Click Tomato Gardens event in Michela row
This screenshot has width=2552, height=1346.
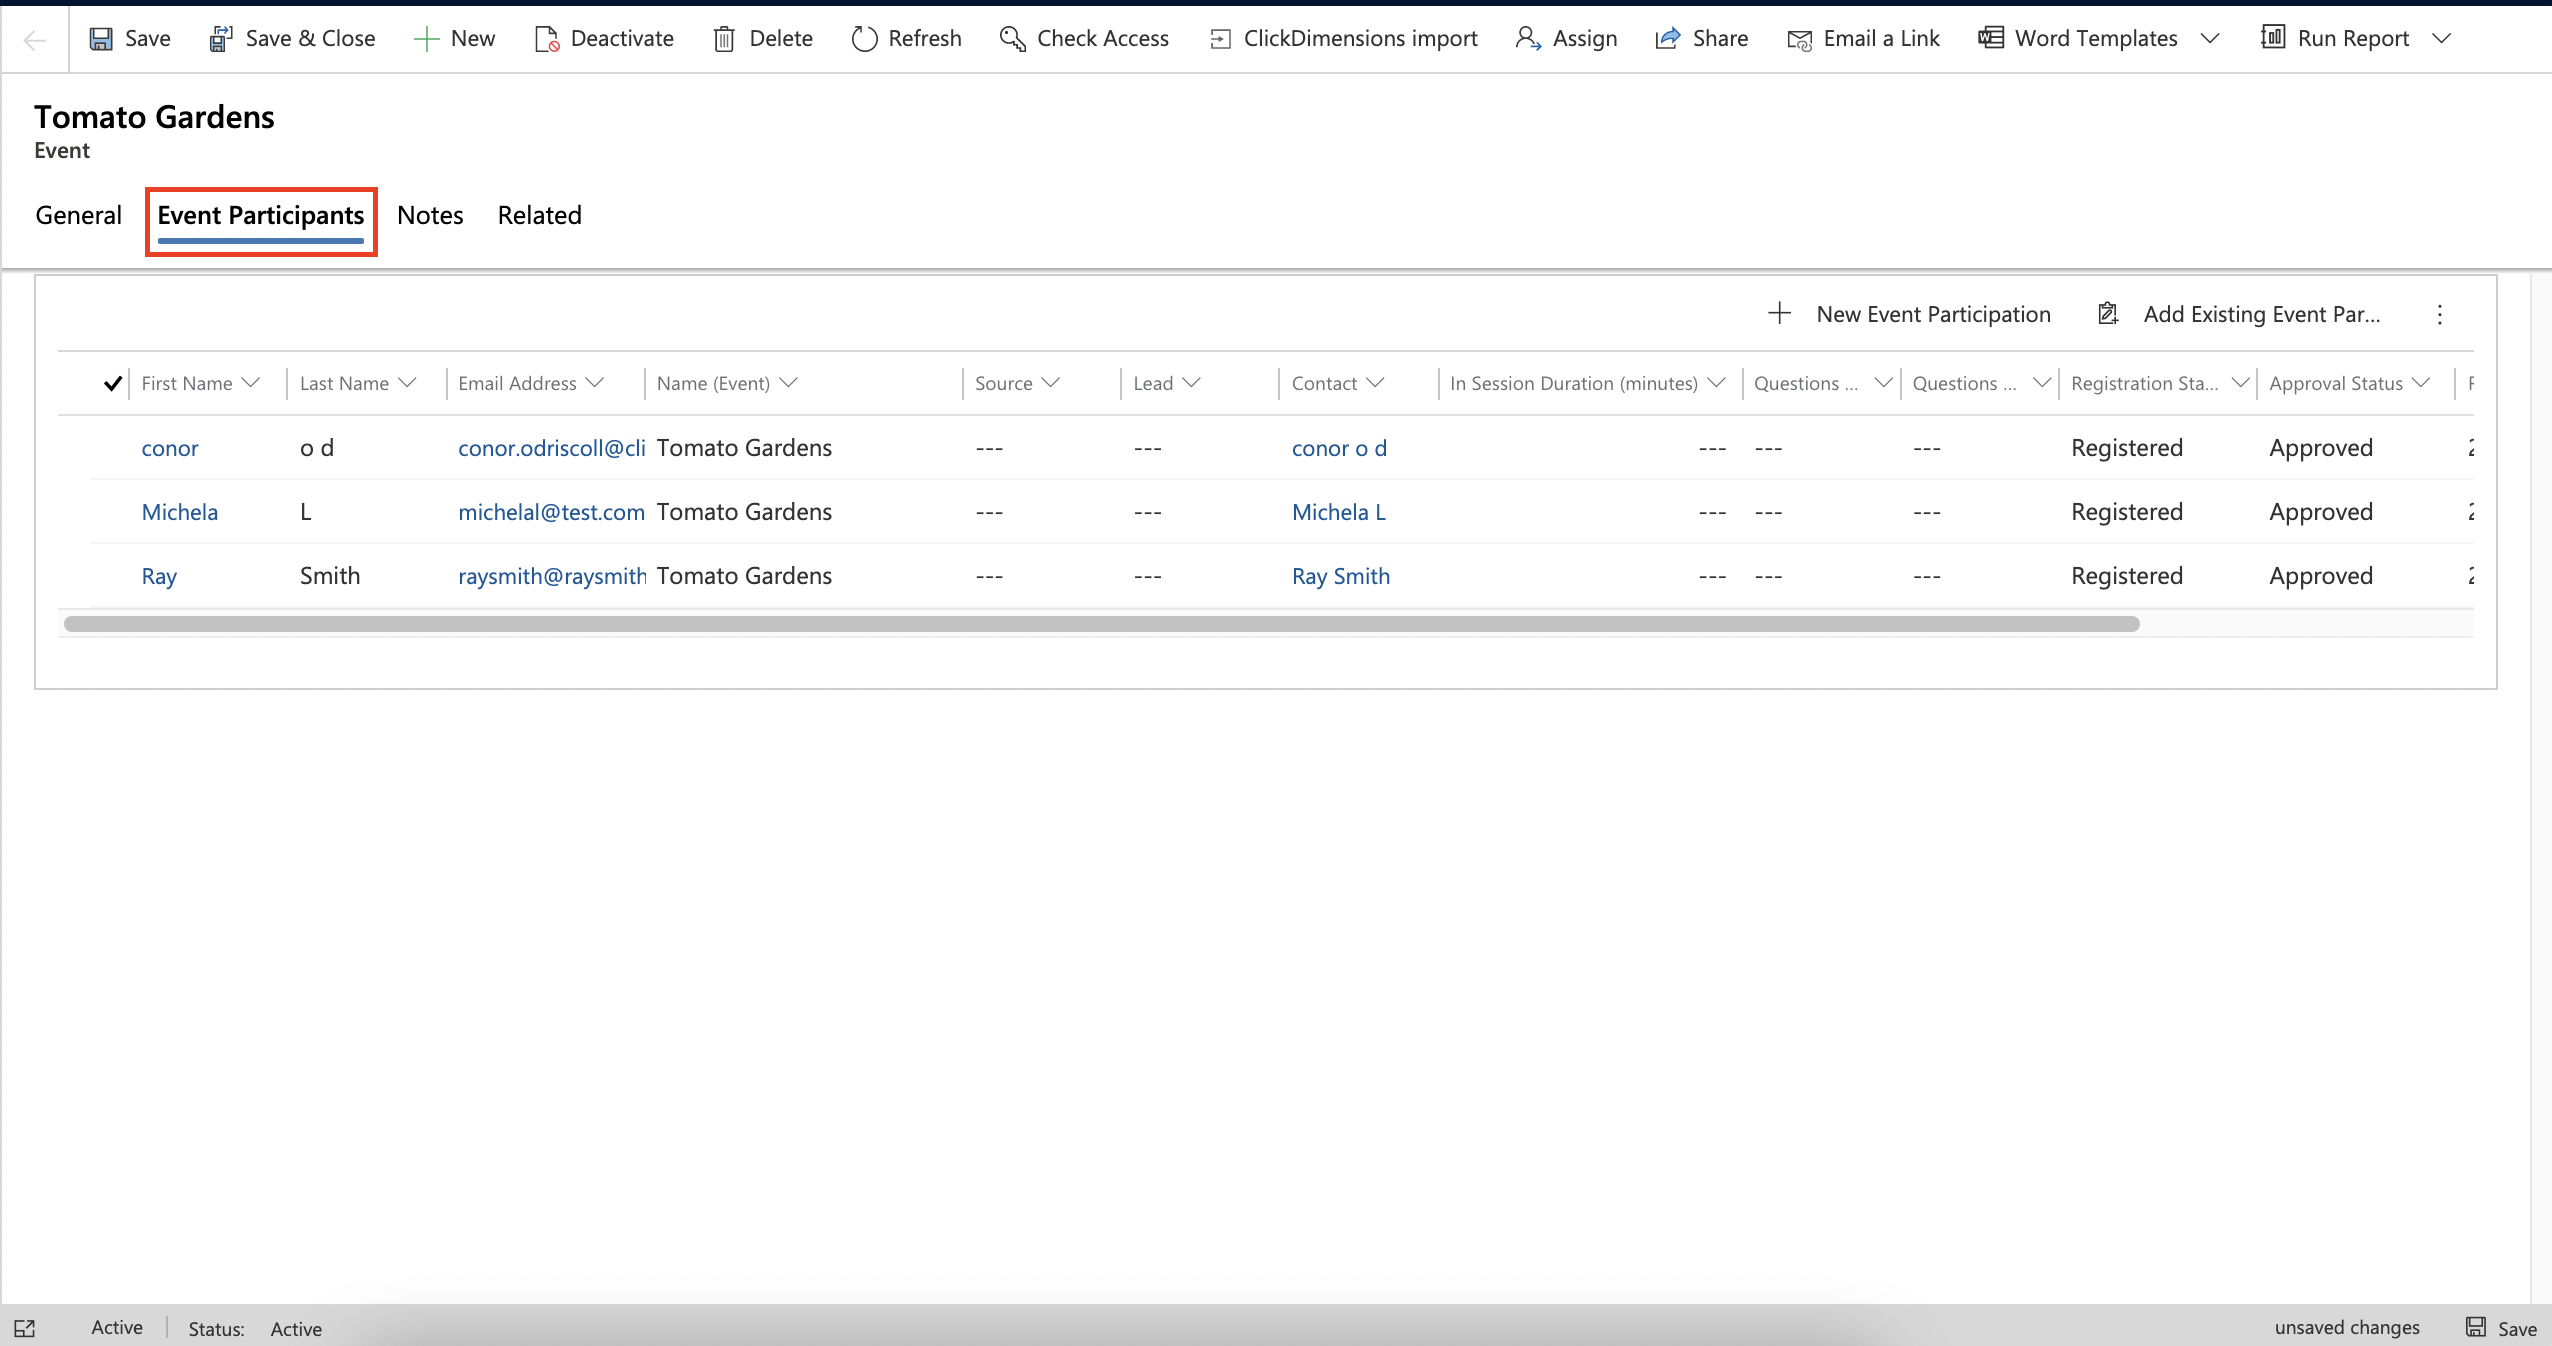744,512
